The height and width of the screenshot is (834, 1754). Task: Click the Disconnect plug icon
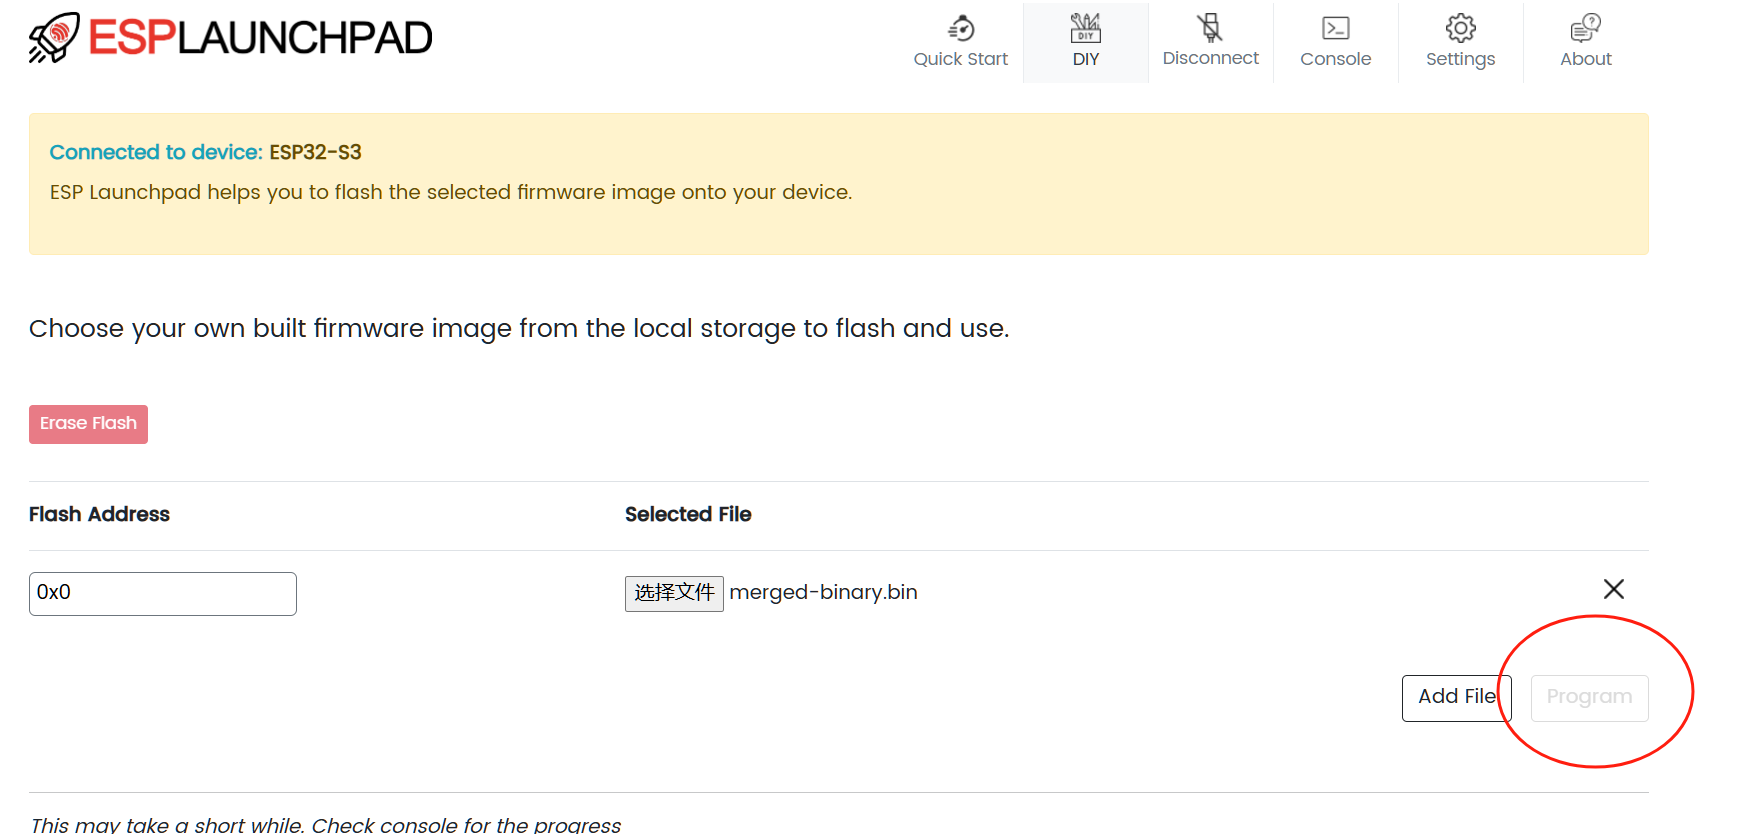click(1210, 27)
